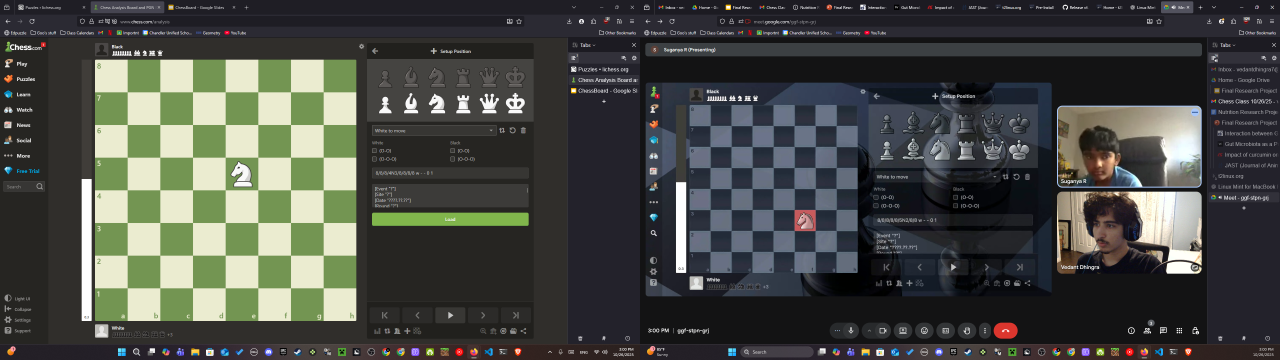Open the White to move dropdown
Screen dimensions: 1280x360
tap(433, 130)
